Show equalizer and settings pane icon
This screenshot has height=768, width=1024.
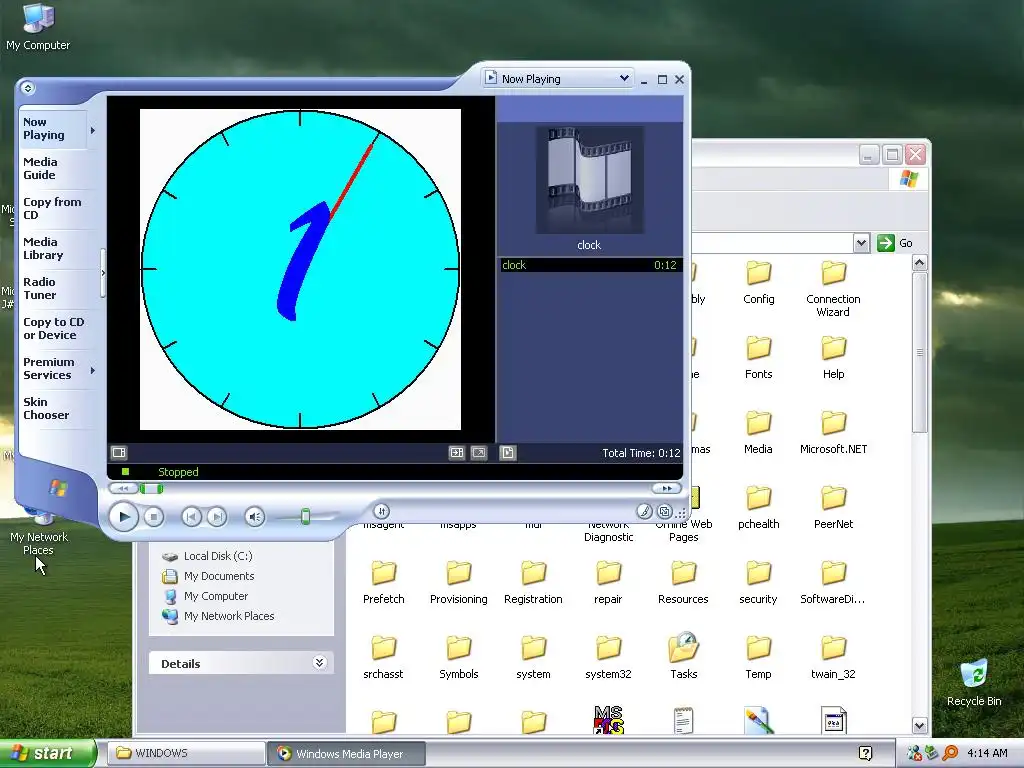(119, 452)
